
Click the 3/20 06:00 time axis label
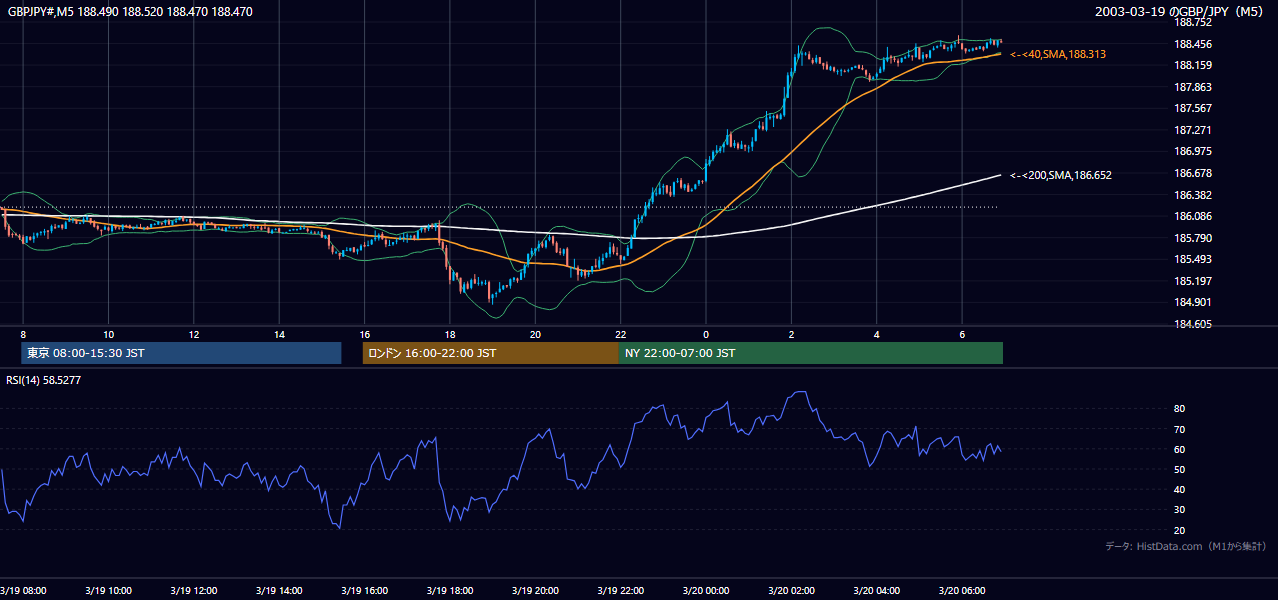click(961, 590)
